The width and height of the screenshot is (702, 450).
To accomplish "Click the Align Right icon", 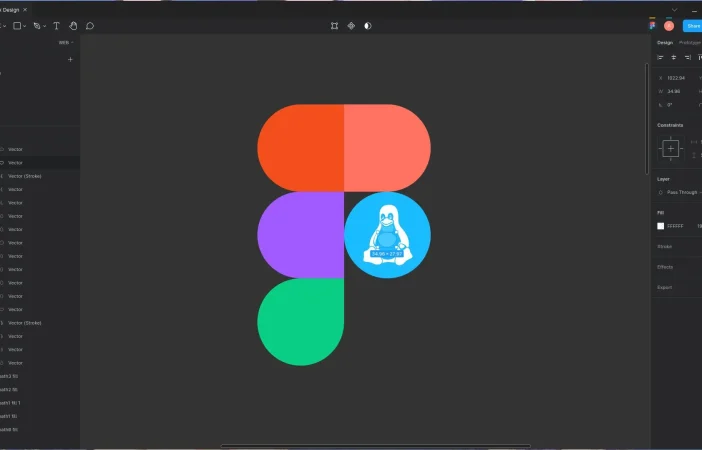I will [x=686, y=58].
